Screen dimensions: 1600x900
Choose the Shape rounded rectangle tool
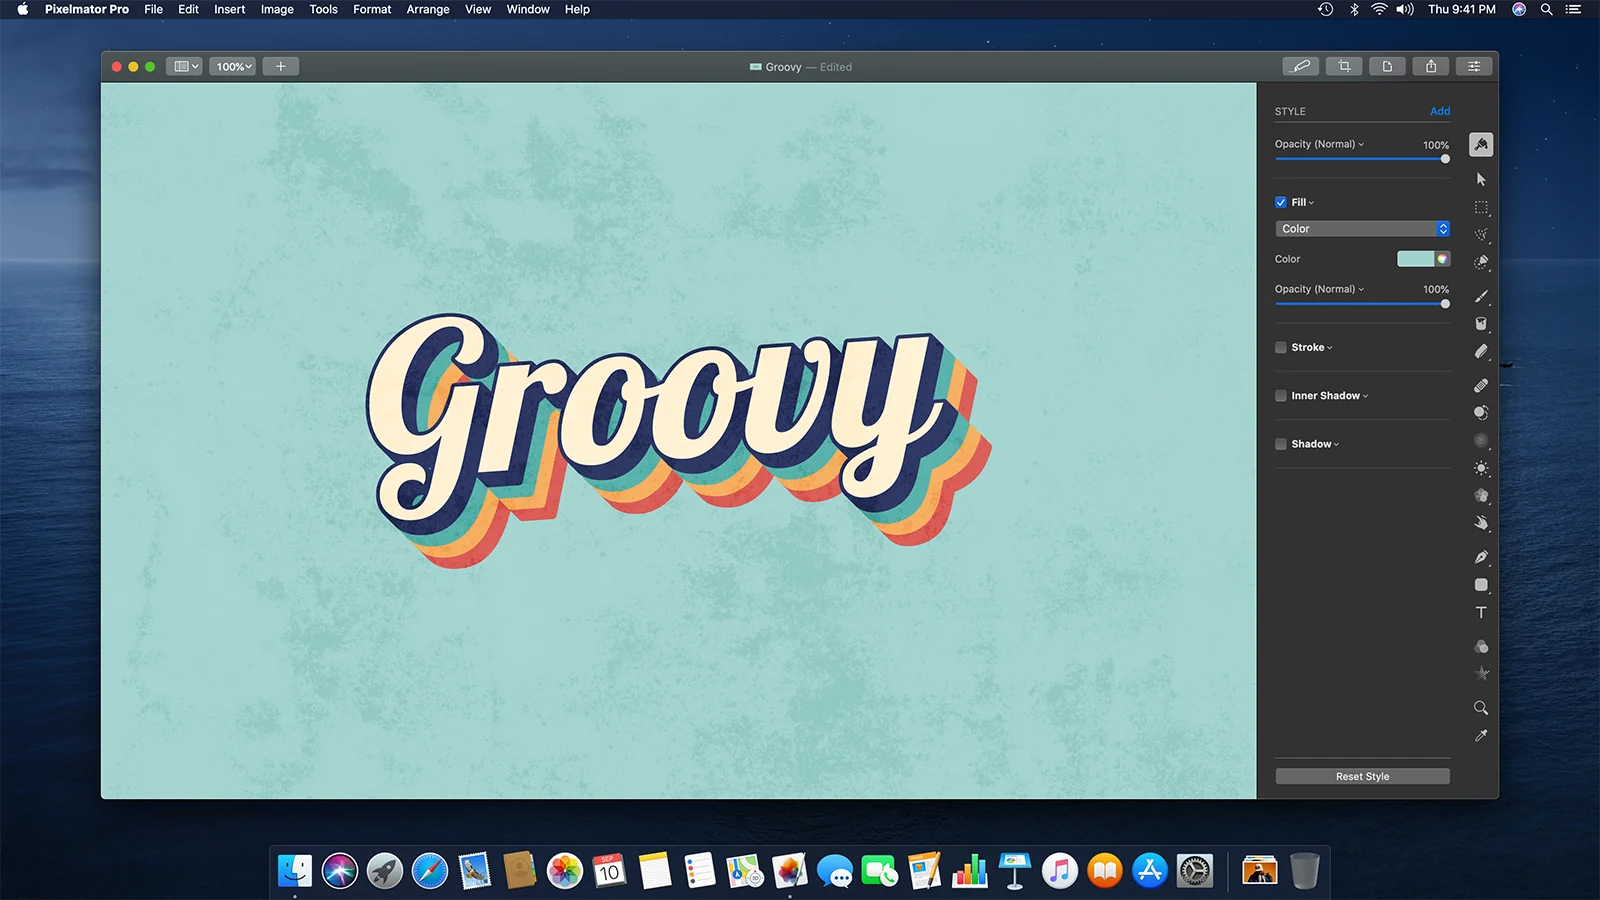coord(1481,585)
